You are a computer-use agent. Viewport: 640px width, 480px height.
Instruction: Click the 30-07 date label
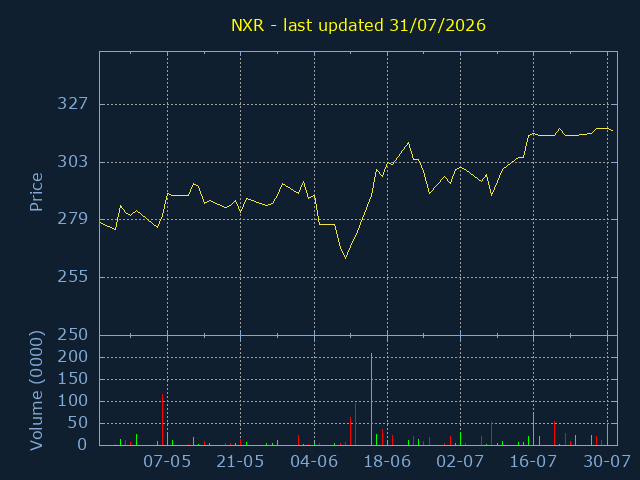(607, 462)
